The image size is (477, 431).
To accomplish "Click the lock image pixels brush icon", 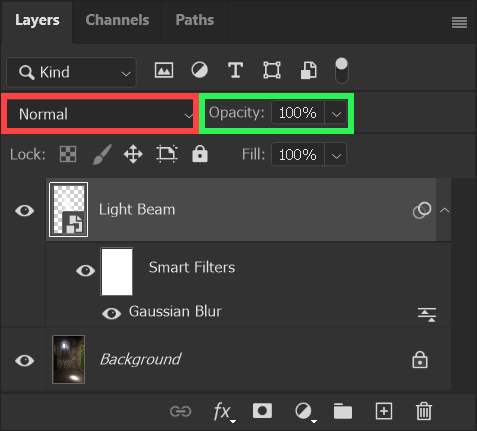I will pyautogui.click(x=102, y=154).
